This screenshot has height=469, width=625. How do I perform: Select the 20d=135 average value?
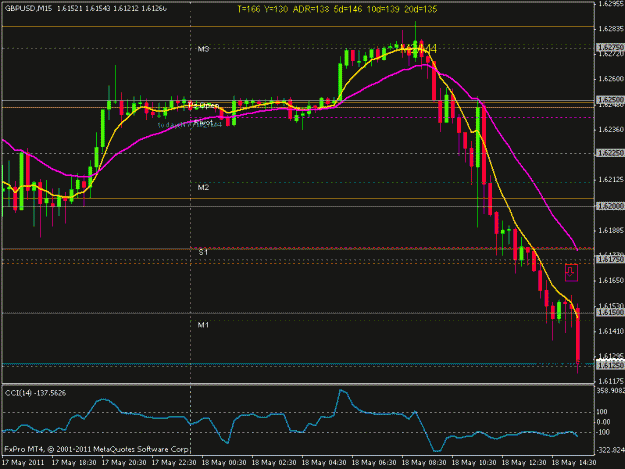point(421,9)
